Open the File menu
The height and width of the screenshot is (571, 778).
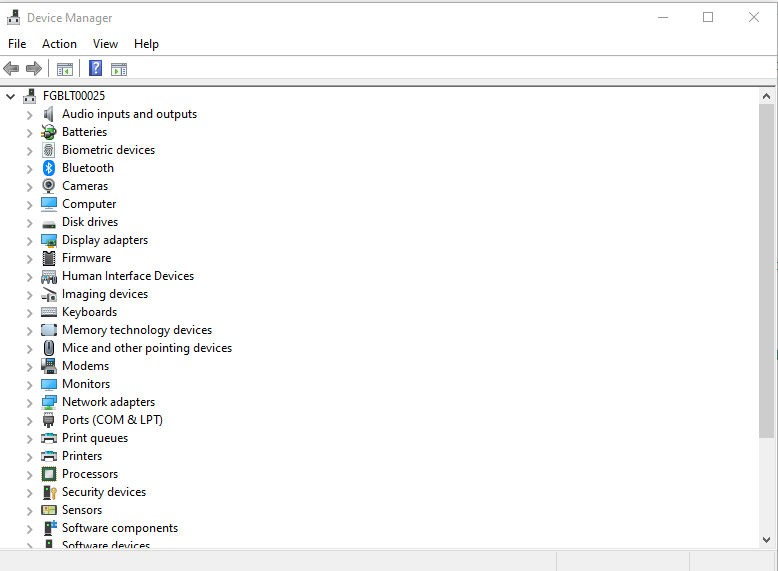[17, 44]
